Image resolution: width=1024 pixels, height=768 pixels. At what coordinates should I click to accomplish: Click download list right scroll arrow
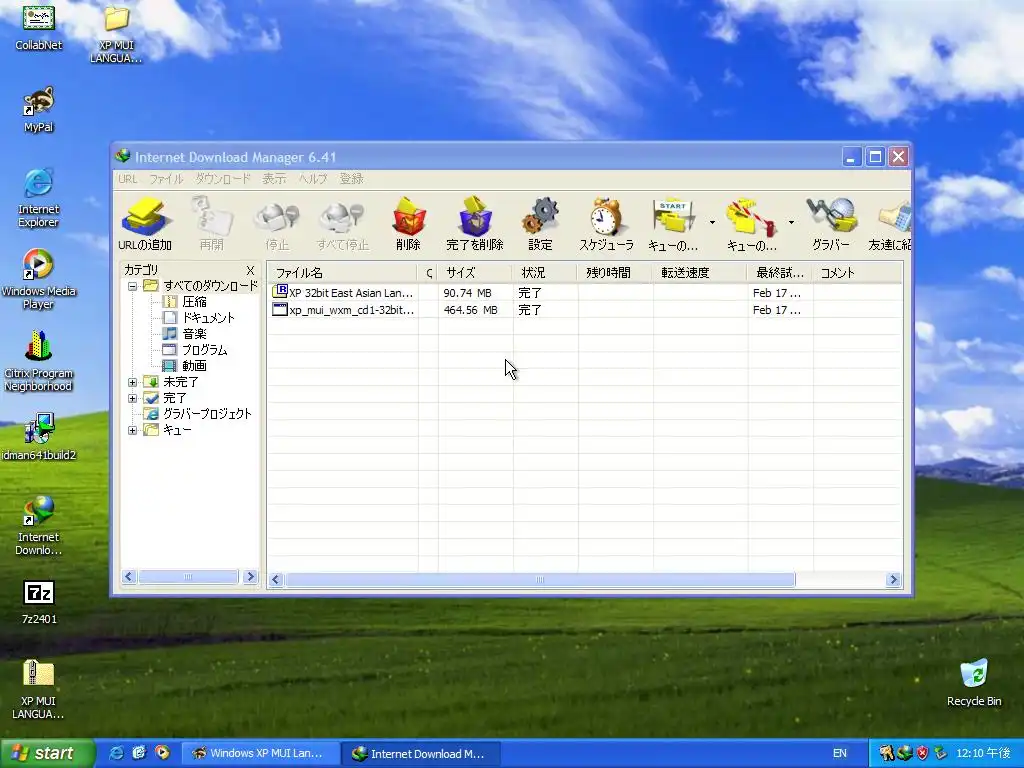point(893,579)
